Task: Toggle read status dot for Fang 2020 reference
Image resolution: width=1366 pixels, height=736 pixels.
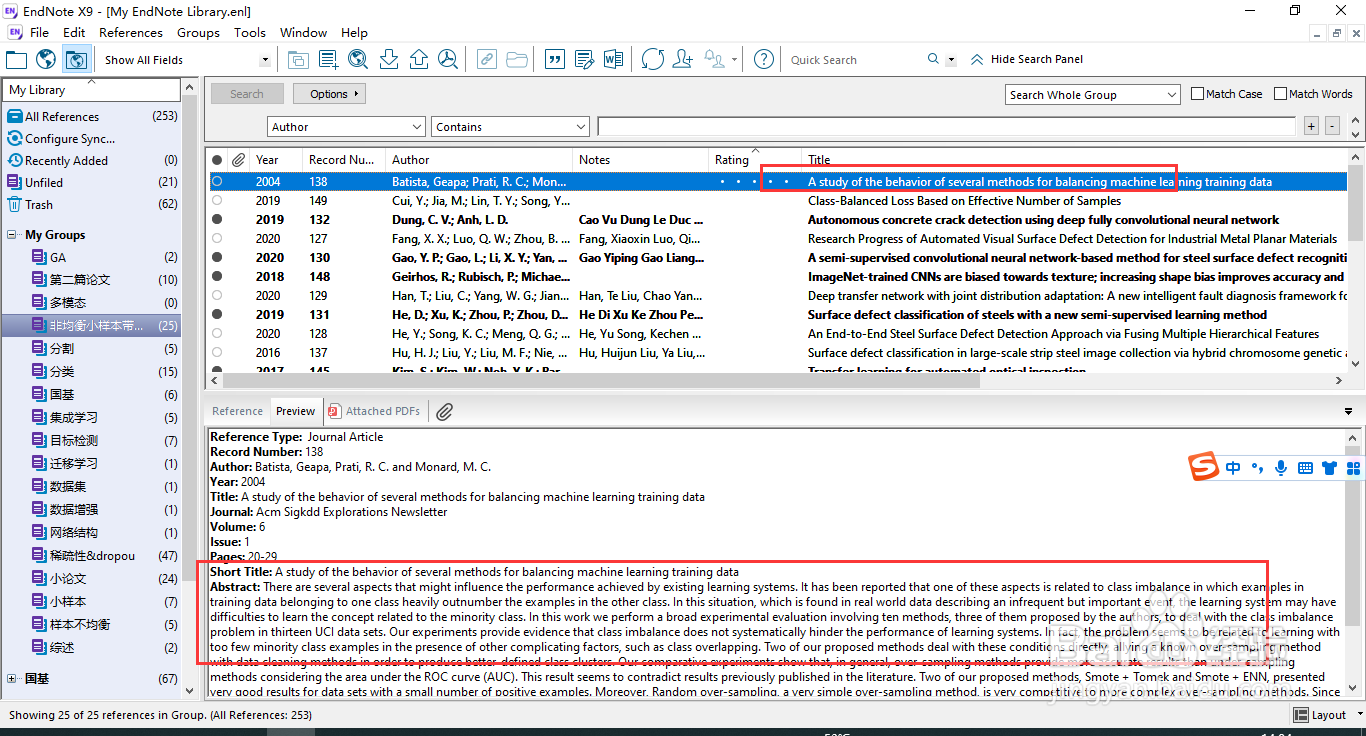Action: coord(217,239)
